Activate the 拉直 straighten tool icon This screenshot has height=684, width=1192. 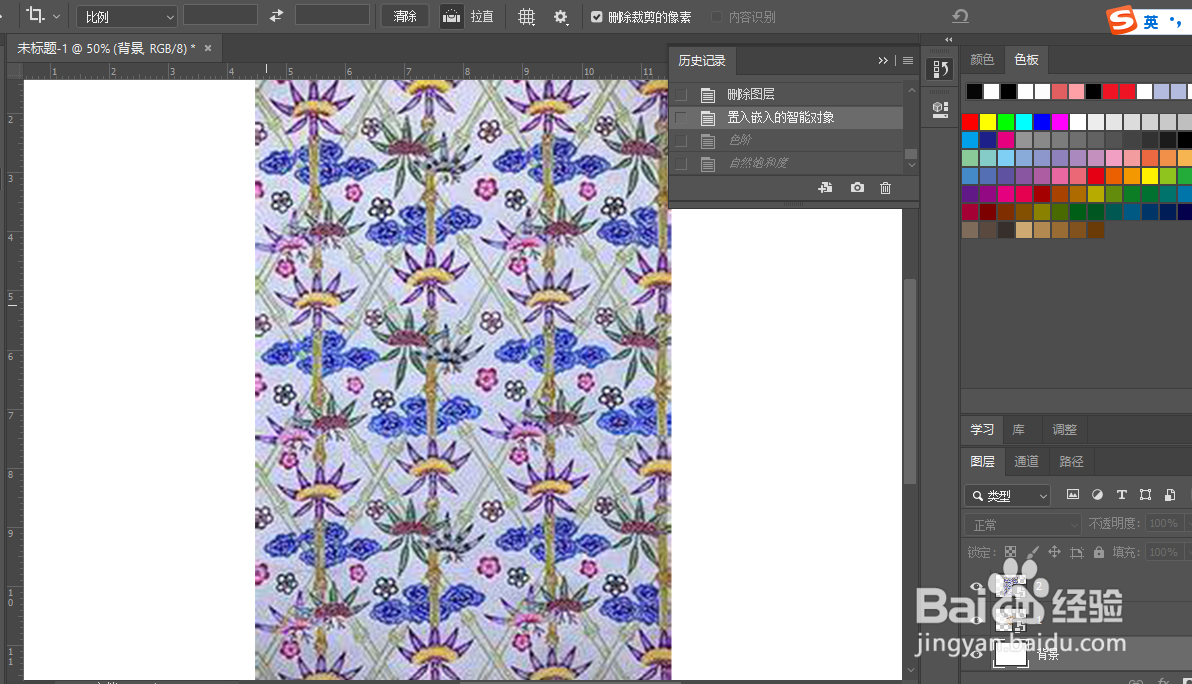point(452,16)
